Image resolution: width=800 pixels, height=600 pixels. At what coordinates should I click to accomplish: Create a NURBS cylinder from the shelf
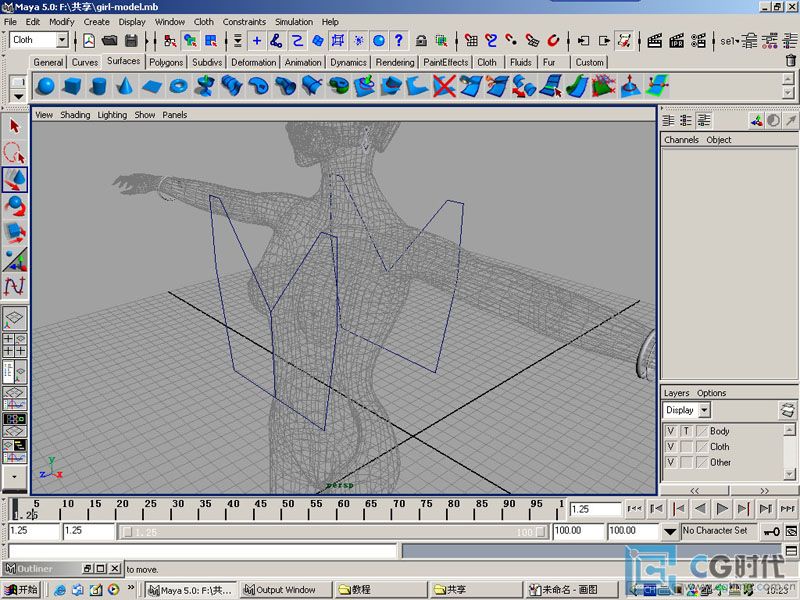[98, 86]
